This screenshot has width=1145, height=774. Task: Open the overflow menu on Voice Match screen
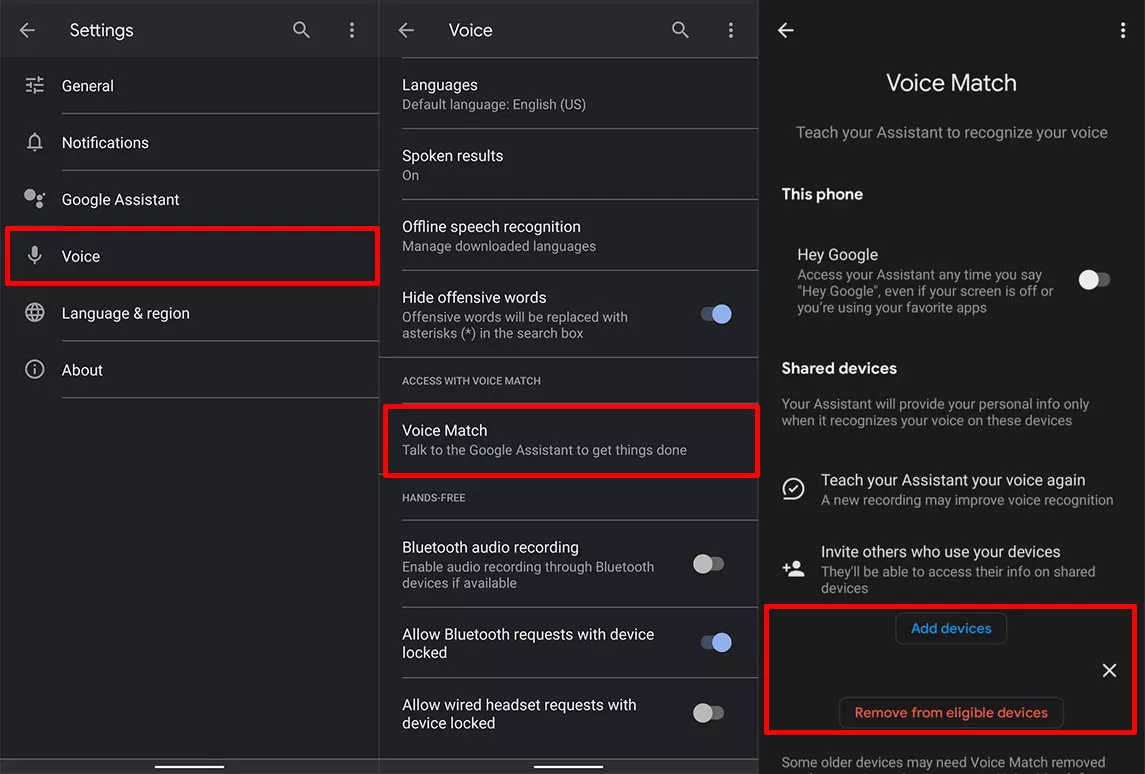pyautogui.click(x=1123, y=30)
